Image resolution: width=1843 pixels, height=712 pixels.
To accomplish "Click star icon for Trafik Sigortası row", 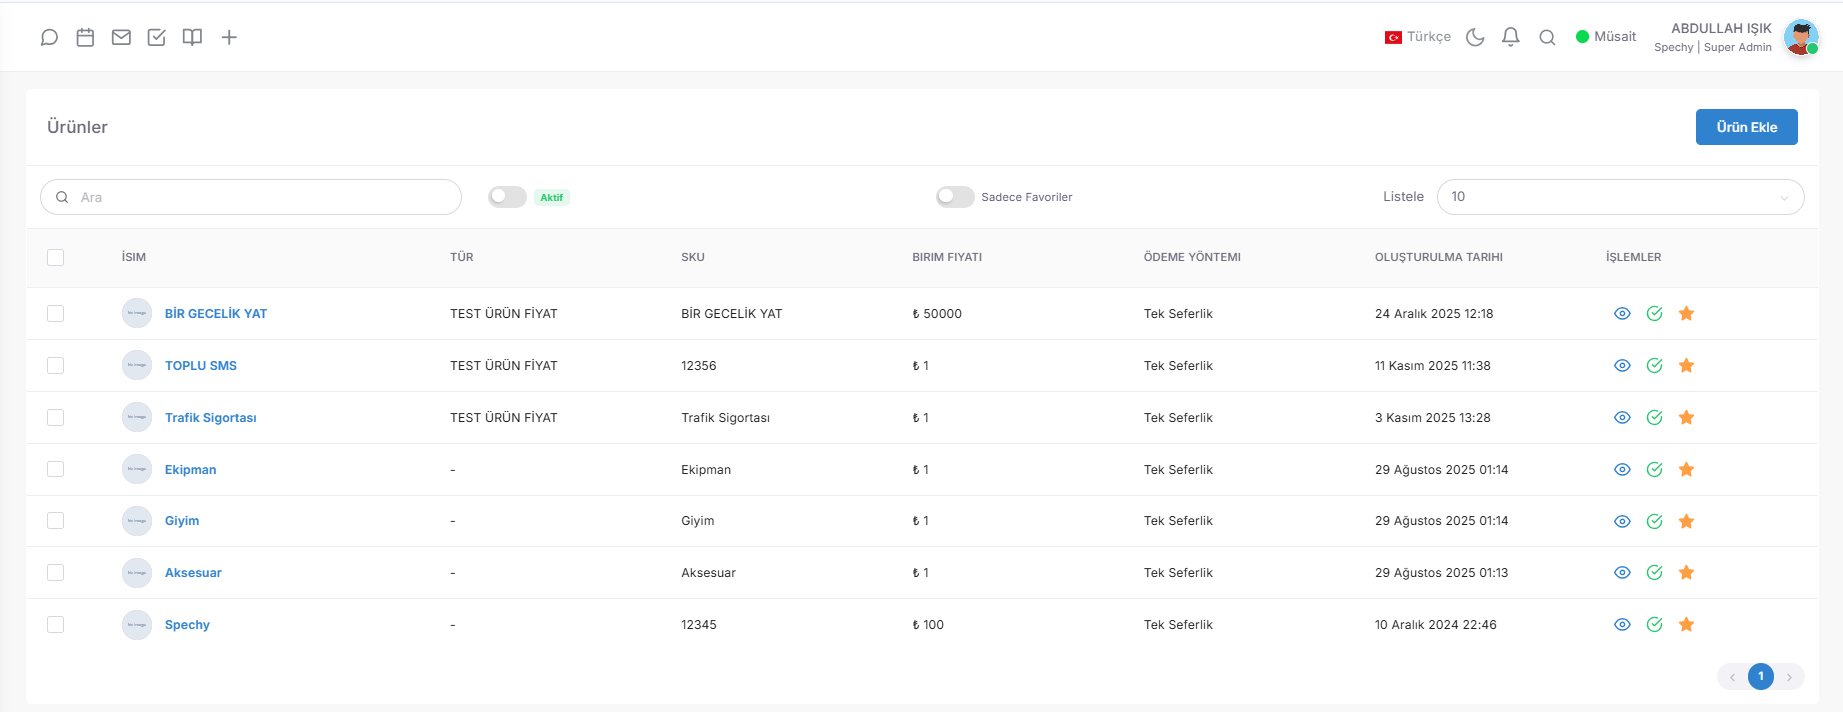I will coord(1687,418).
